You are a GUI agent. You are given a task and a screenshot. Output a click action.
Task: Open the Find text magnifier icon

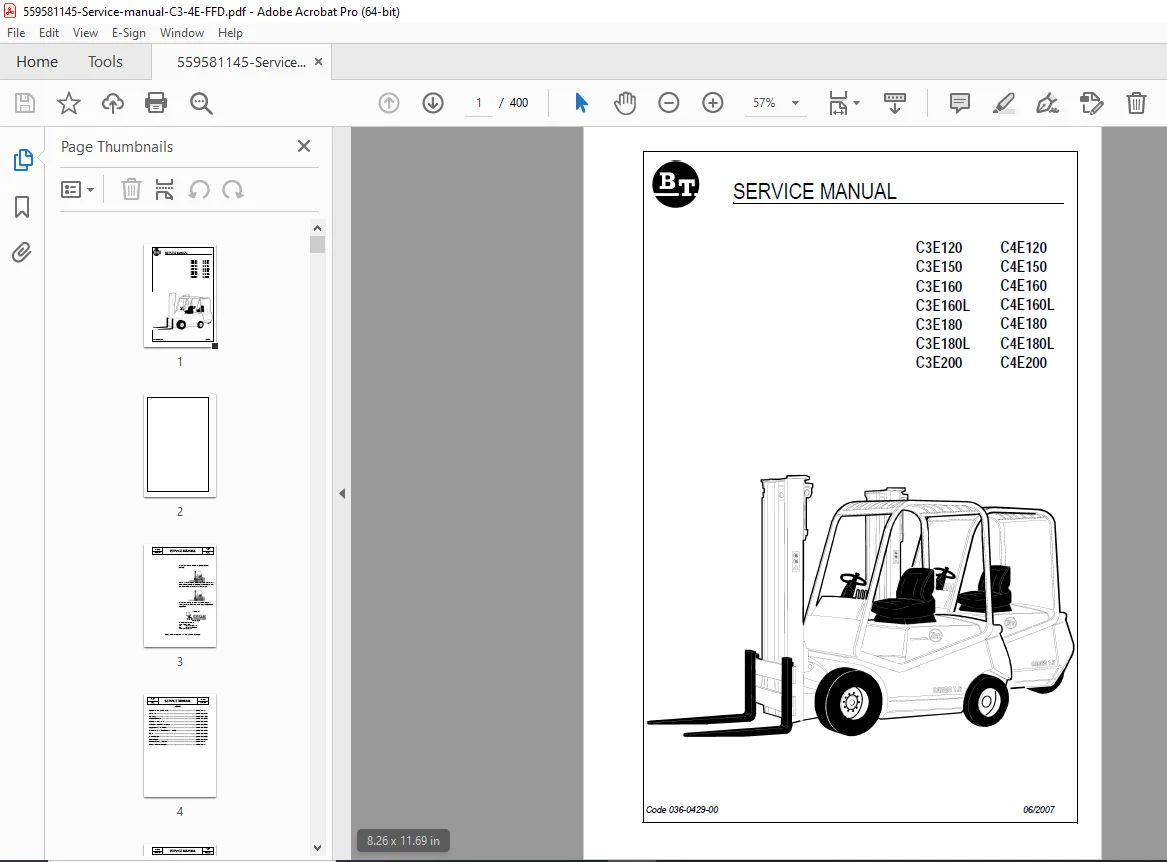pos(201,103)
